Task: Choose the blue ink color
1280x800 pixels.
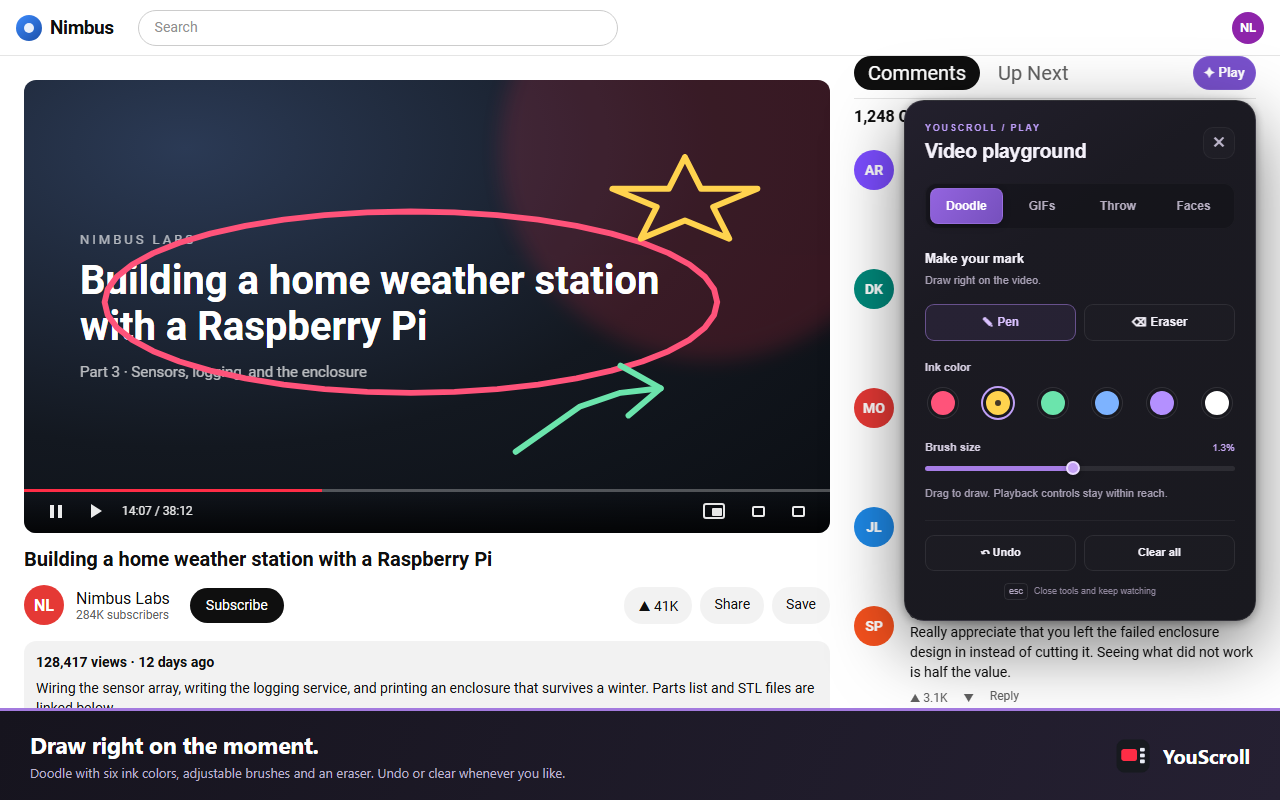Action: (x=1107, y=403)
